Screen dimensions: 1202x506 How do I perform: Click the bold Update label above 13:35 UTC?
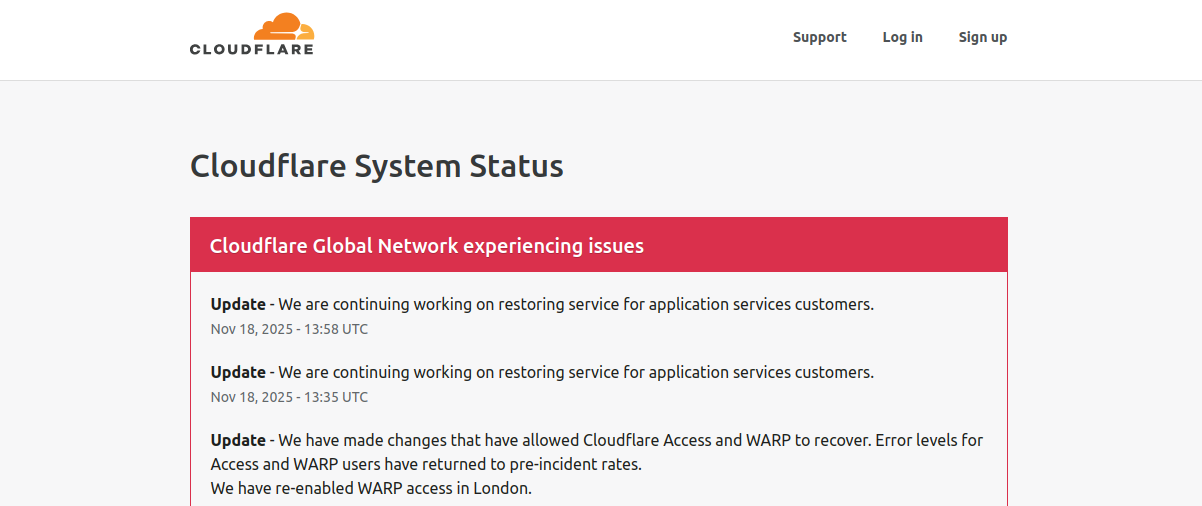pos(238,372)
